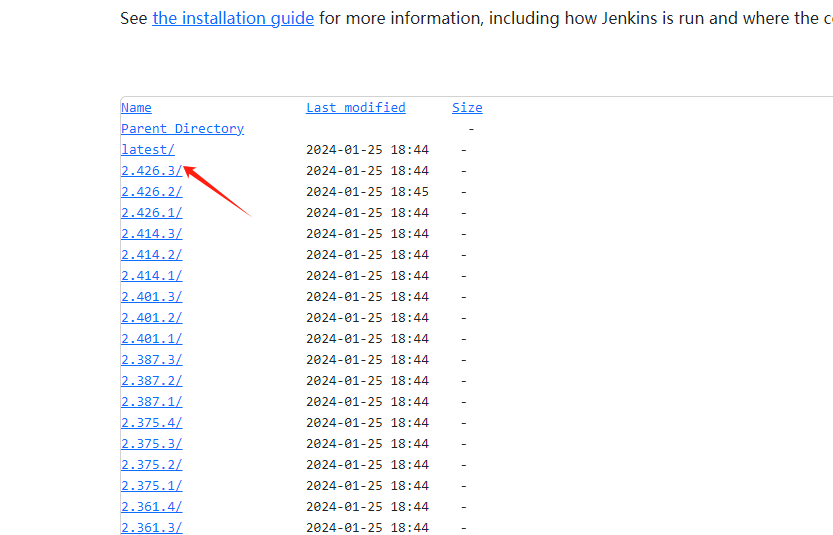
Task: Open the 2.387.2/ version folder
Action: coord(151,380)
